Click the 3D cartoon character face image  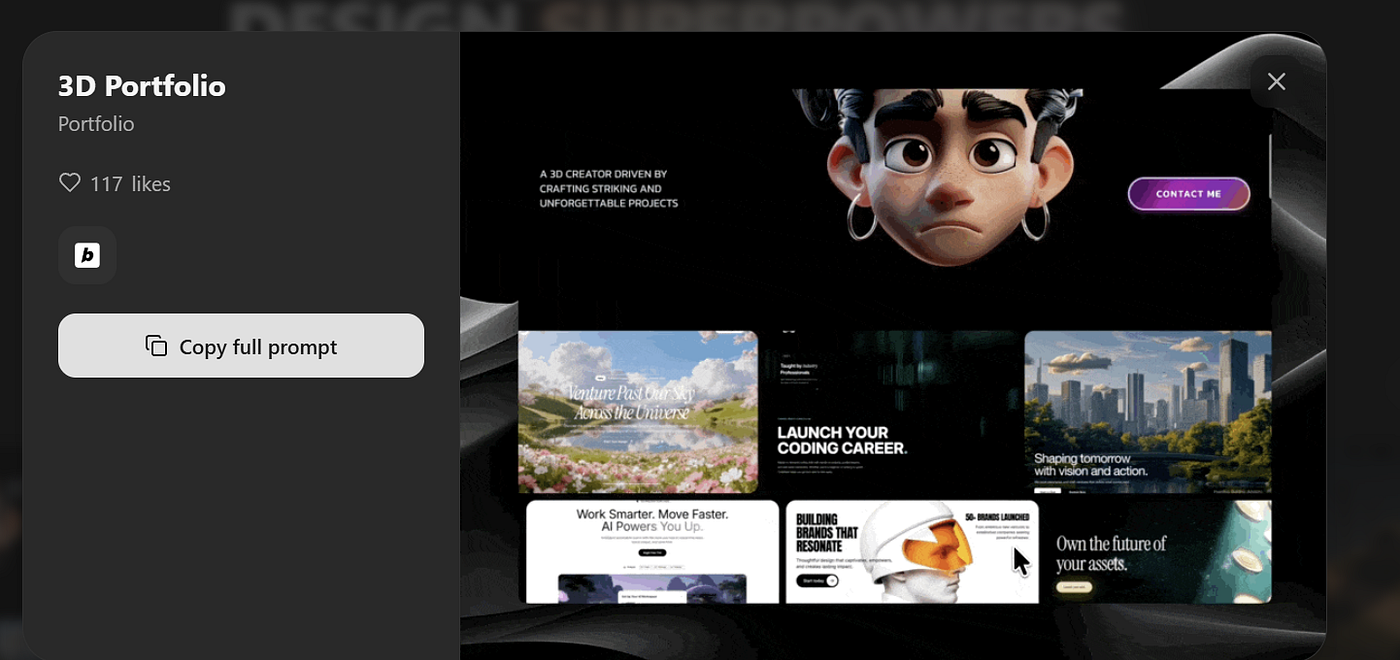(947, 177)
